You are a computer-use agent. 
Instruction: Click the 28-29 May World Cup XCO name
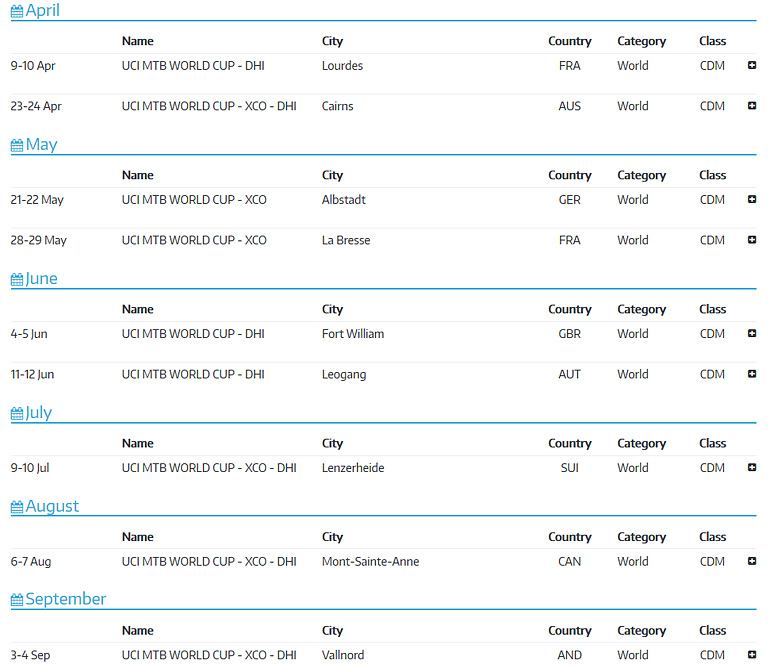[194, 240]
